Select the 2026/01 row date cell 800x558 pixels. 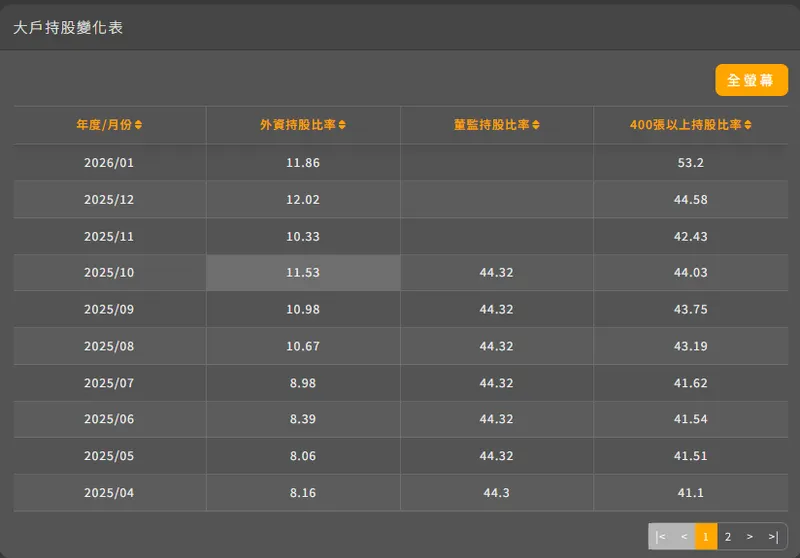click(109, 162)
